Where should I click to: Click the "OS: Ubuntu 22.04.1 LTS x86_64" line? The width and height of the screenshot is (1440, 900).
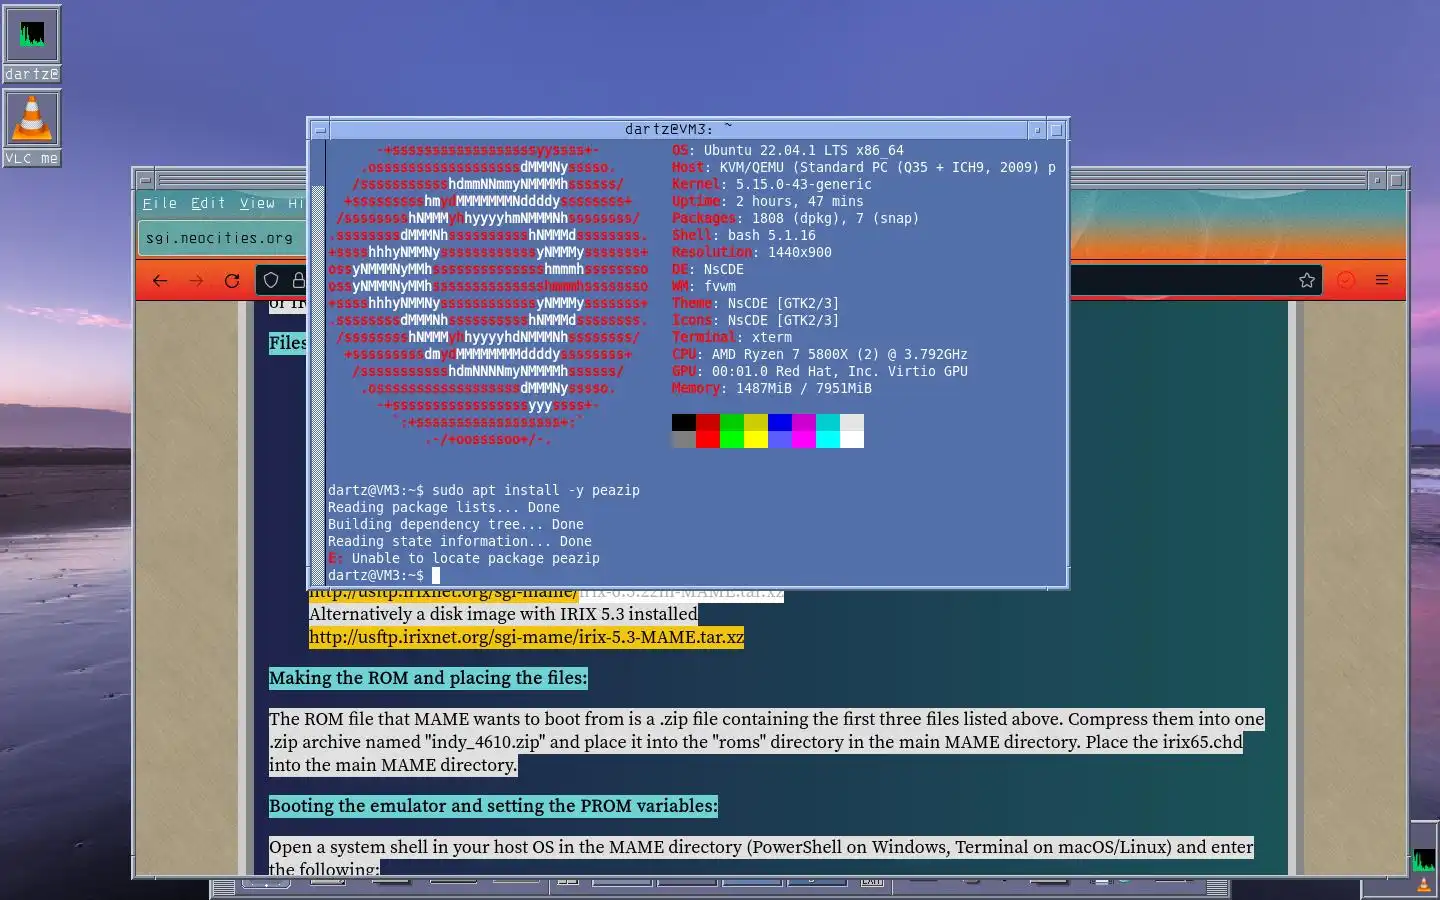pos(788,150)
